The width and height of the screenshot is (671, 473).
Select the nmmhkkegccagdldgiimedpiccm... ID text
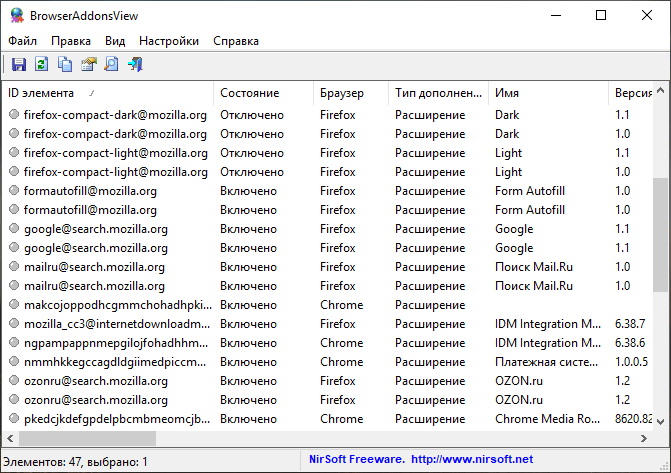point(115,362)
